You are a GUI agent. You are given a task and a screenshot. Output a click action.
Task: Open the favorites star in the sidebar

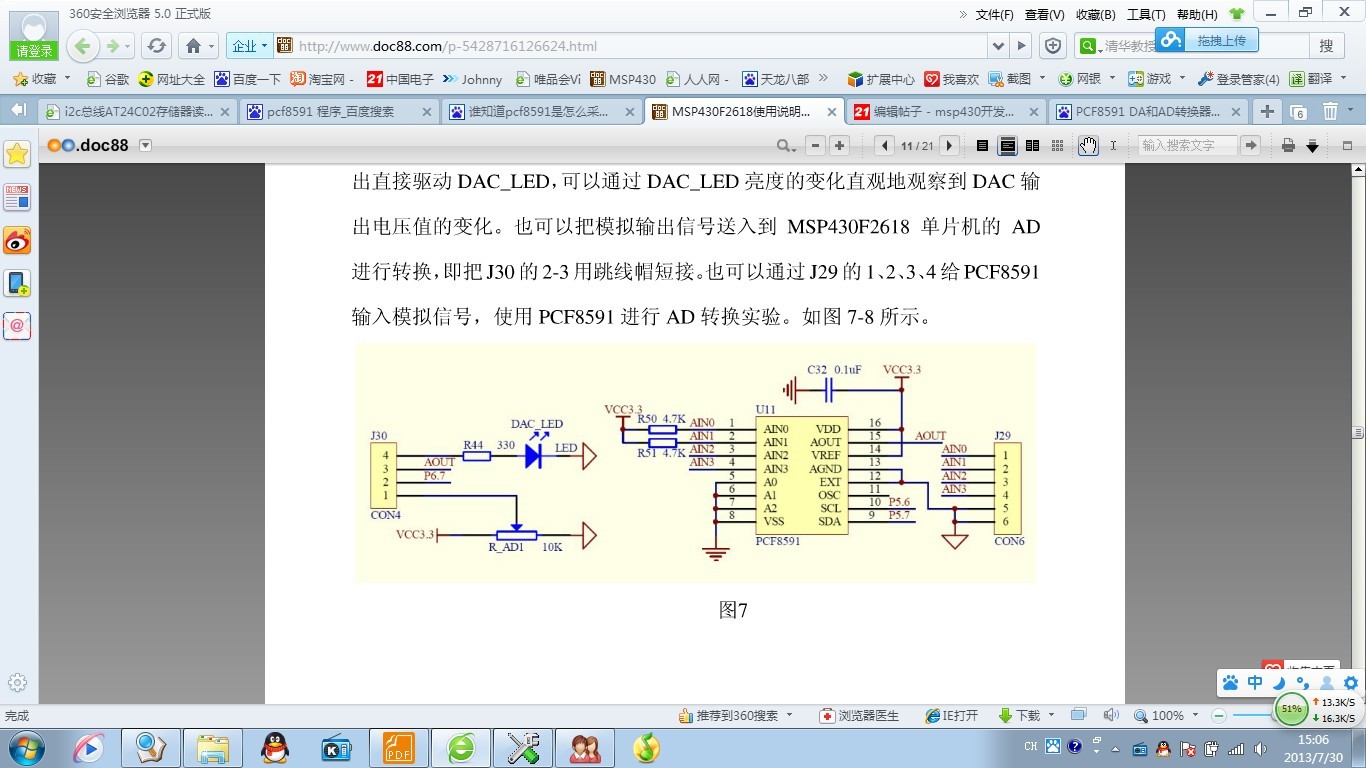(x=17, y=154)
